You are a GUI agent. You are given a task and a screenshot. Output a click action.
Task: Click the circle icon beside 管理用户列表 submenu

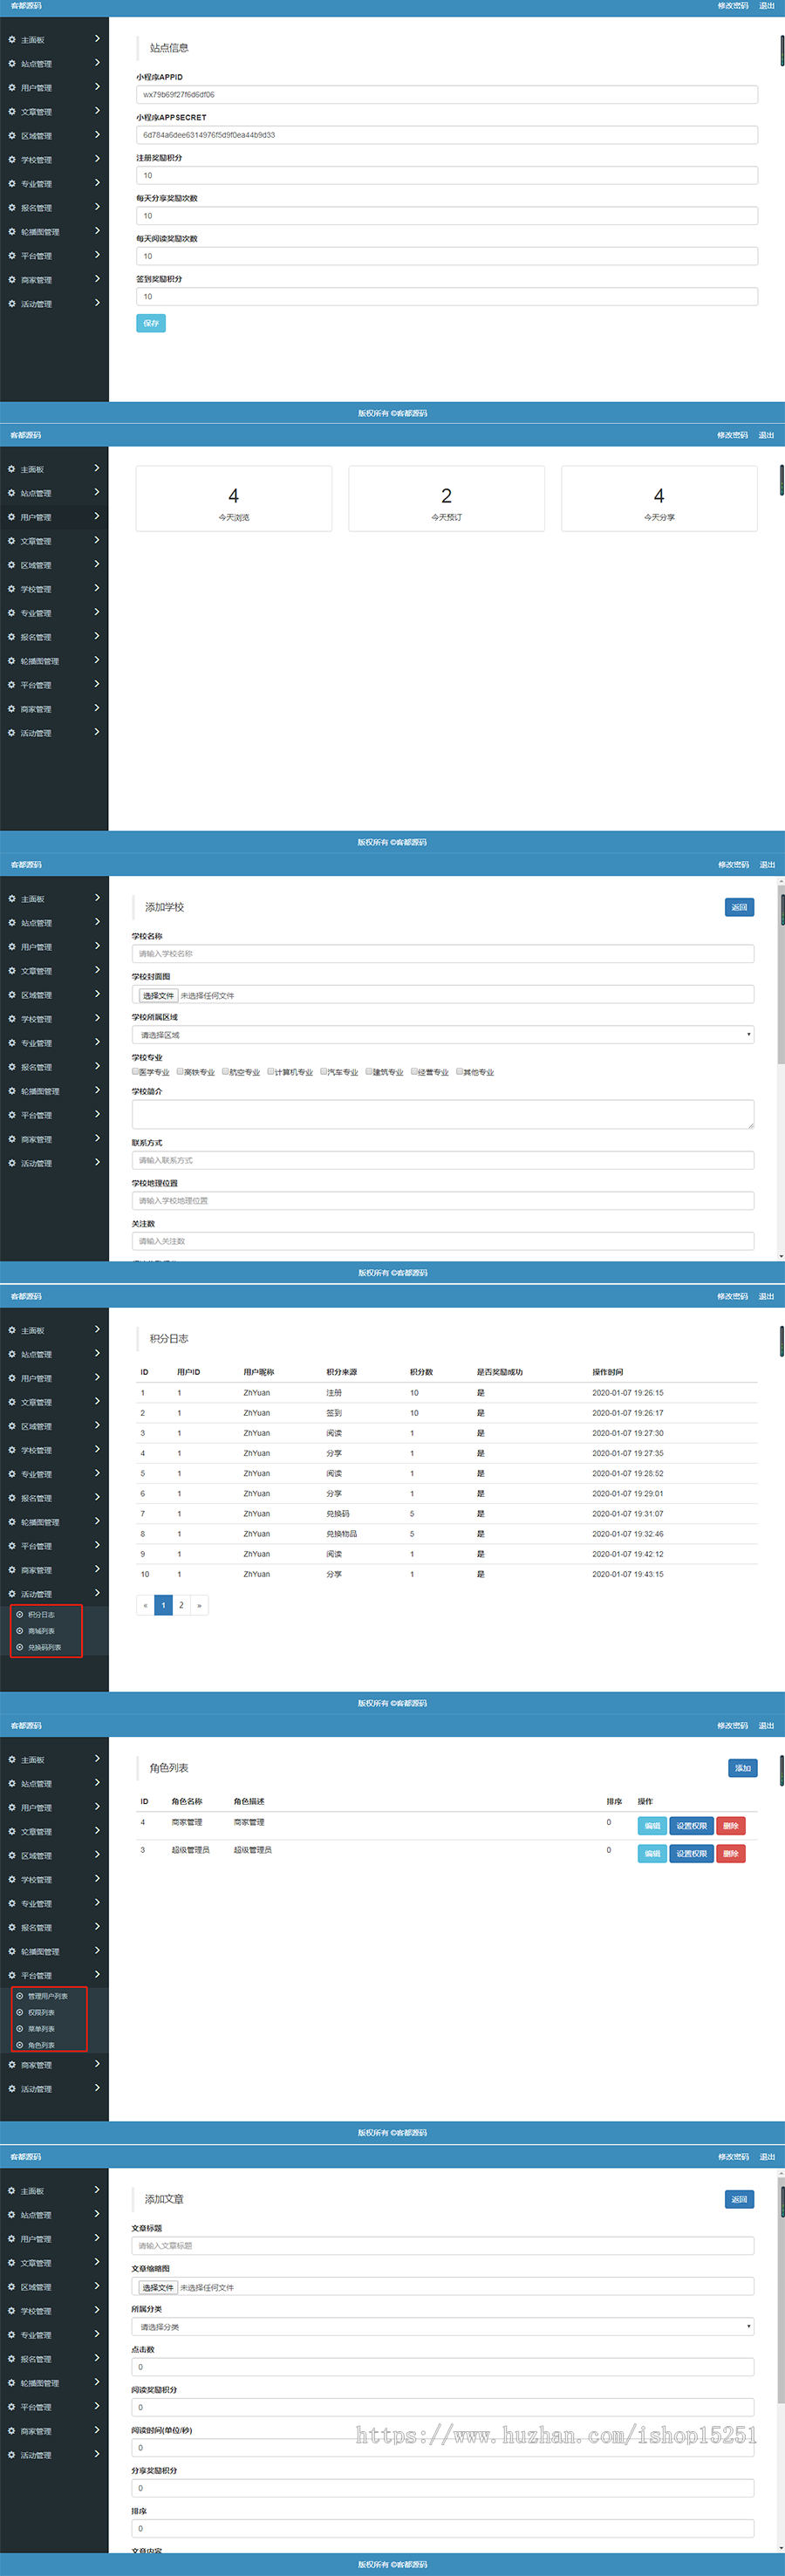20,1996
